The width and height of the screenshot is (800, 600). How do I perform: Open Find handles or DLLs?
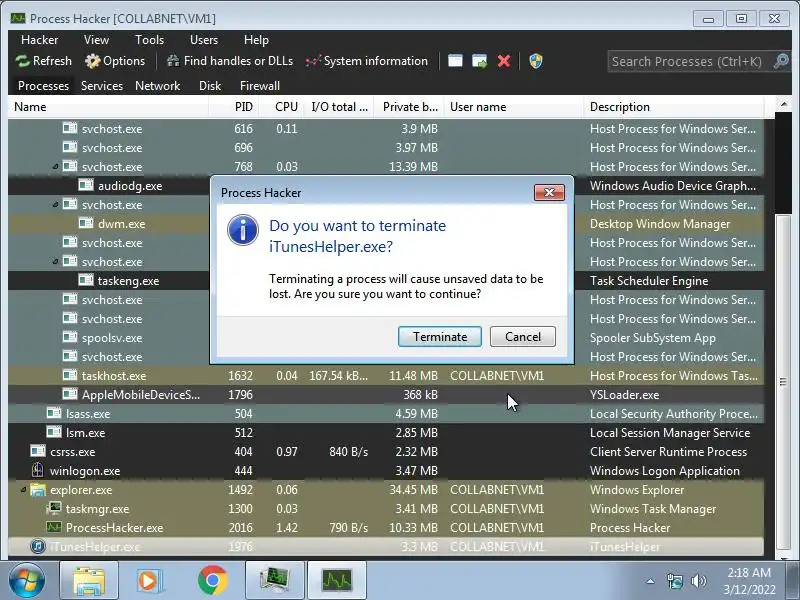(x=230, y=61)
